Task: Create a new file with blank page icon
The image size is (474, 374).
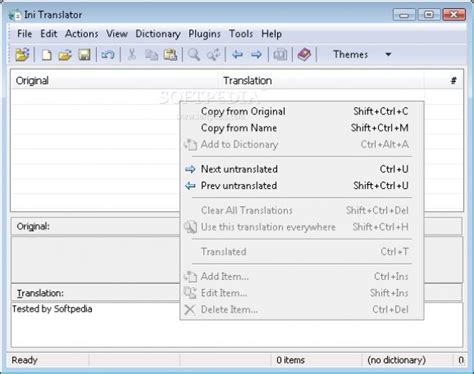Action: [46, 54]
